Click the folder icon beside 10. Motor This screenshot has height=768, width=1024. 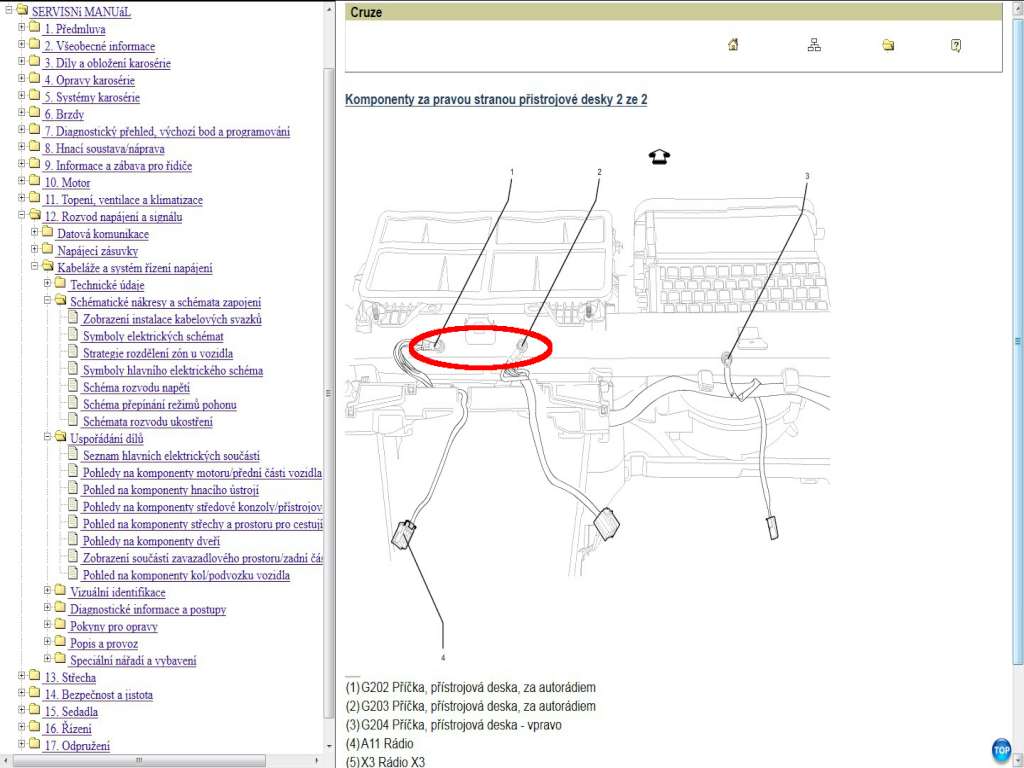coord(34,182)
